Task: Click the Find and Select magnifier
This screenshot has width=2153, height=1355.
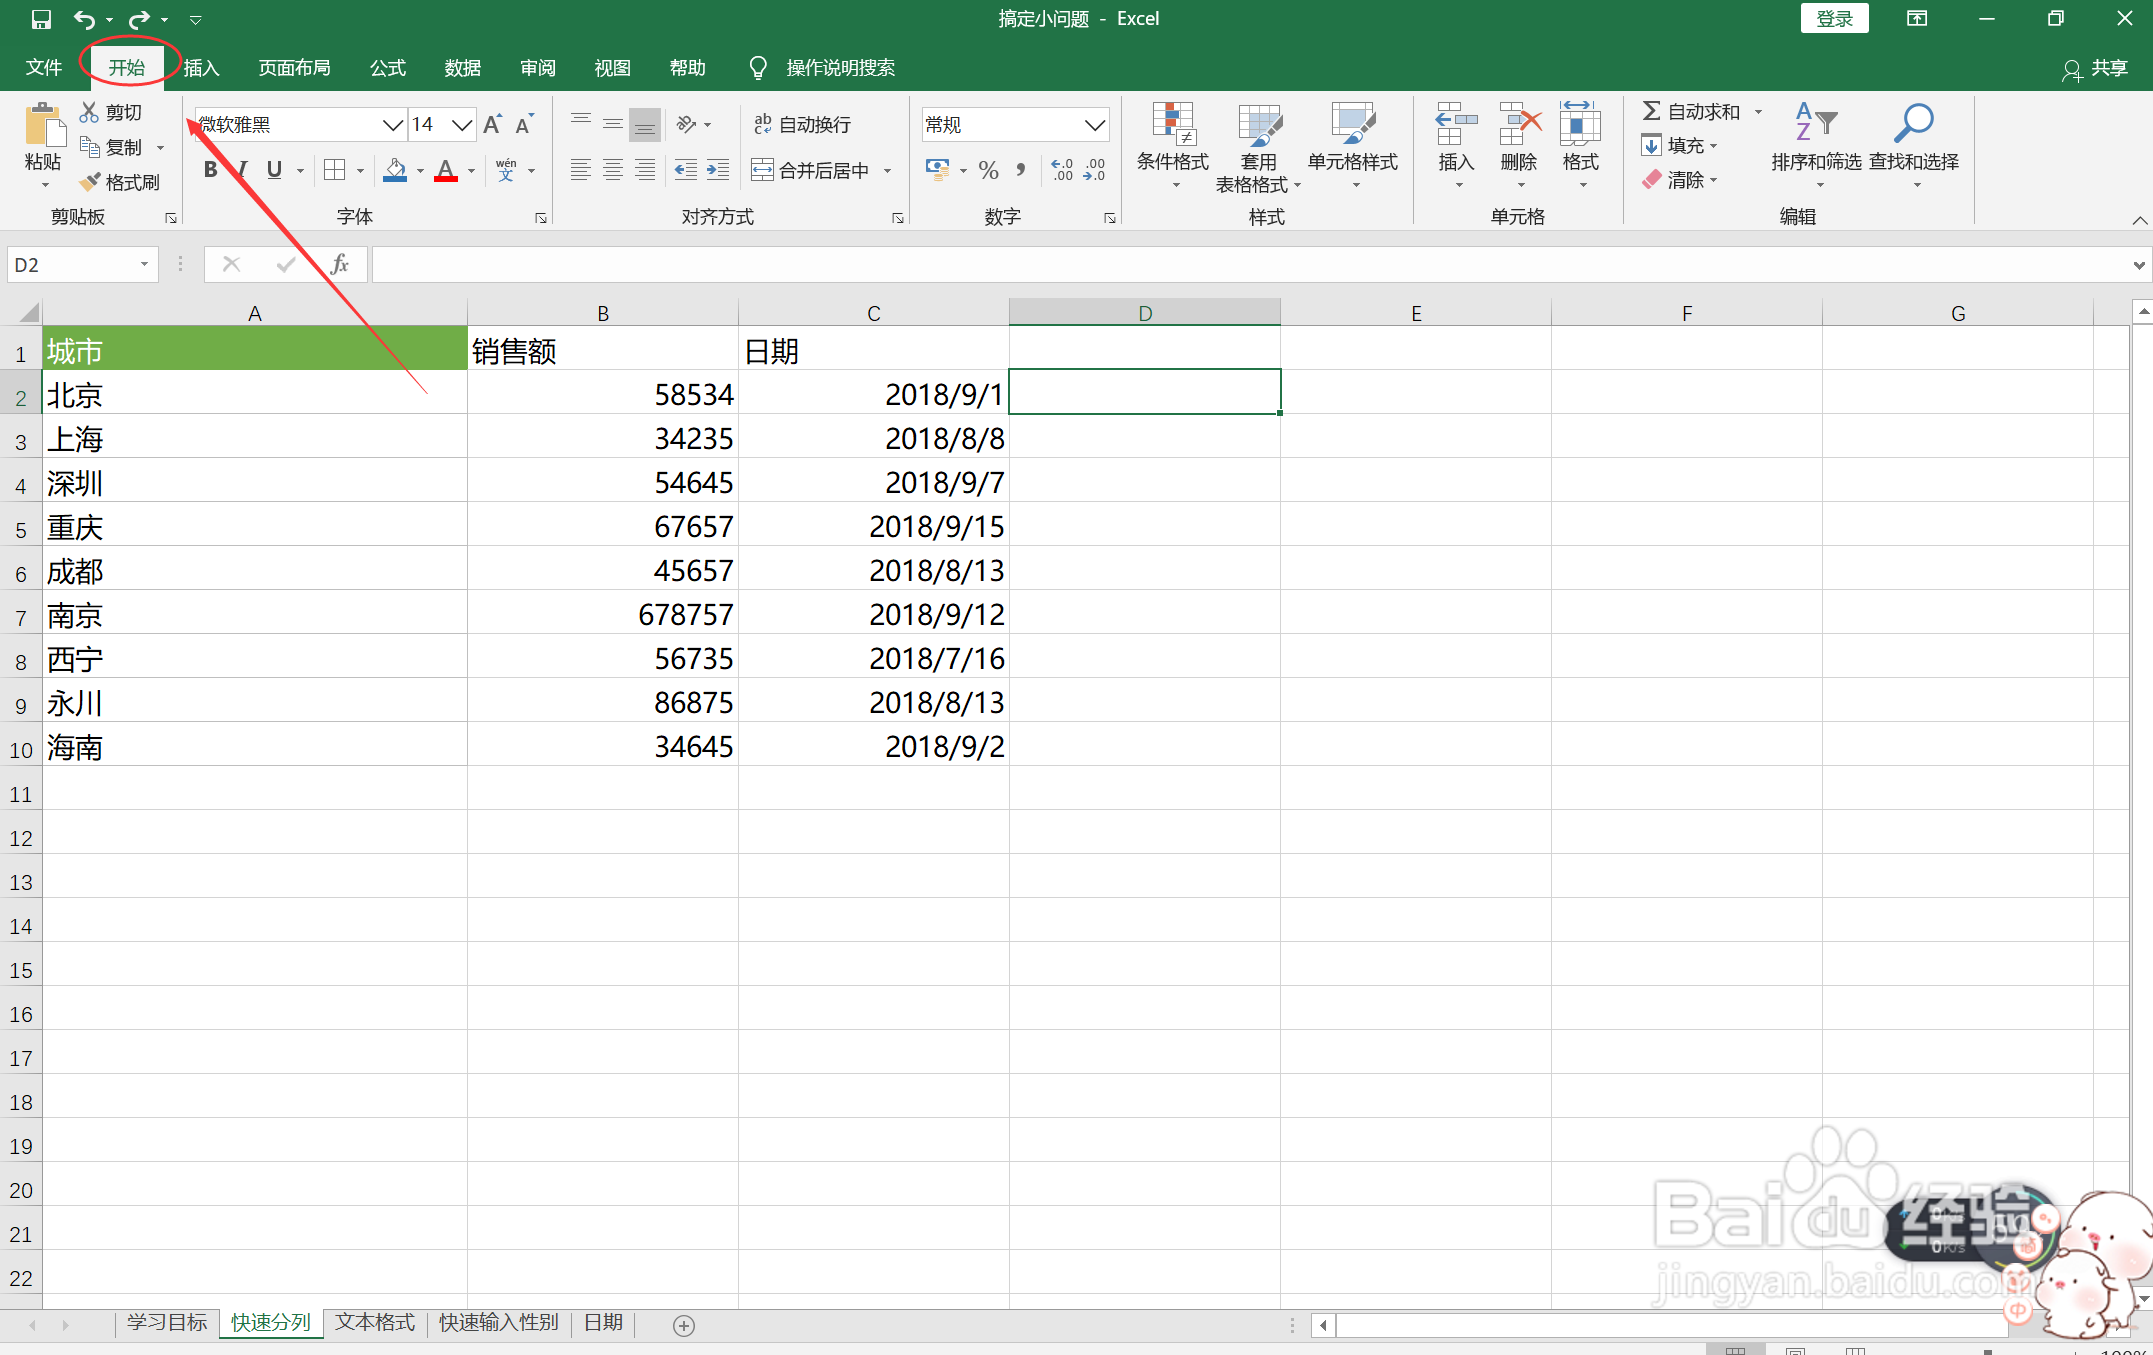Action: coord(1913,124)
